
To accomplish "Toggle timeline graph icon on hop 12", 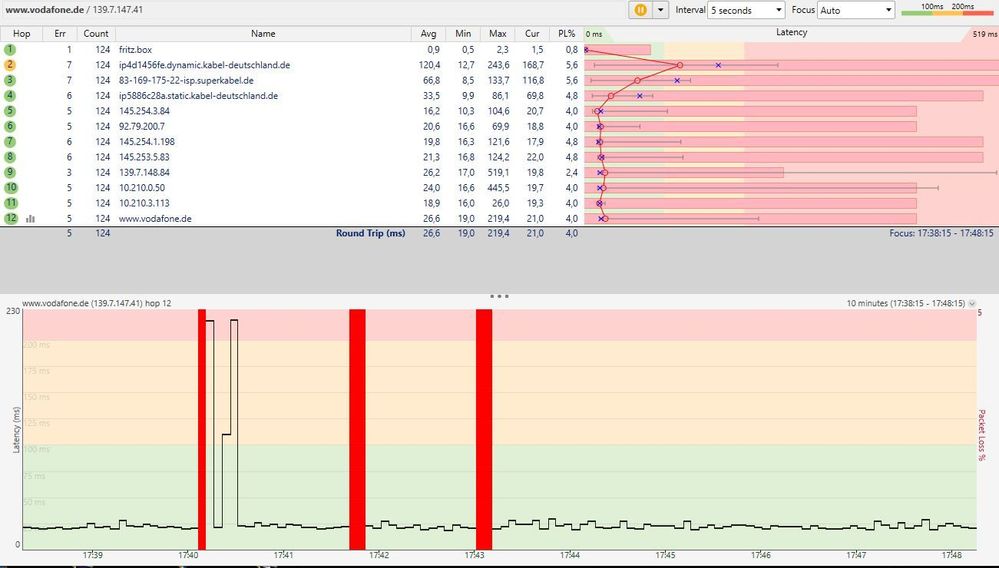I will (x=31, y=218).
